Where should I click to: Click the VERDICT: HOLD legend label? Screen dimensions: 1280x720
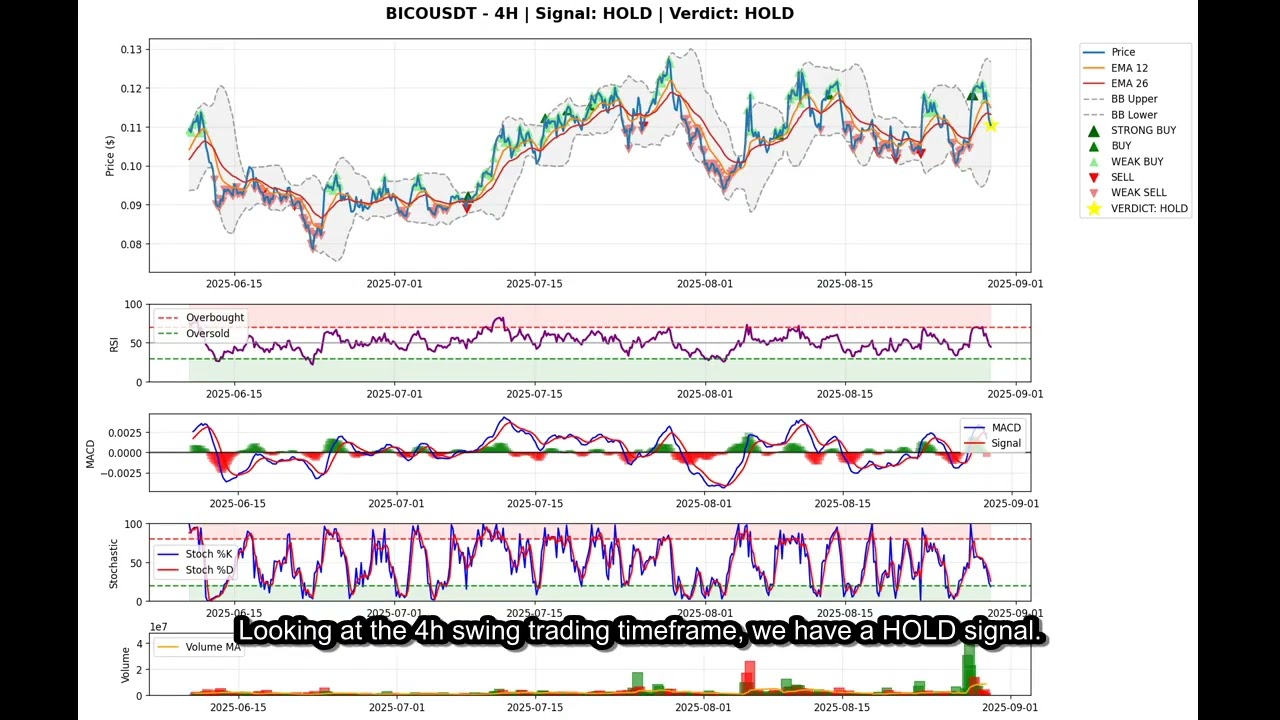pyautogui.click(x=1149, y=208)
